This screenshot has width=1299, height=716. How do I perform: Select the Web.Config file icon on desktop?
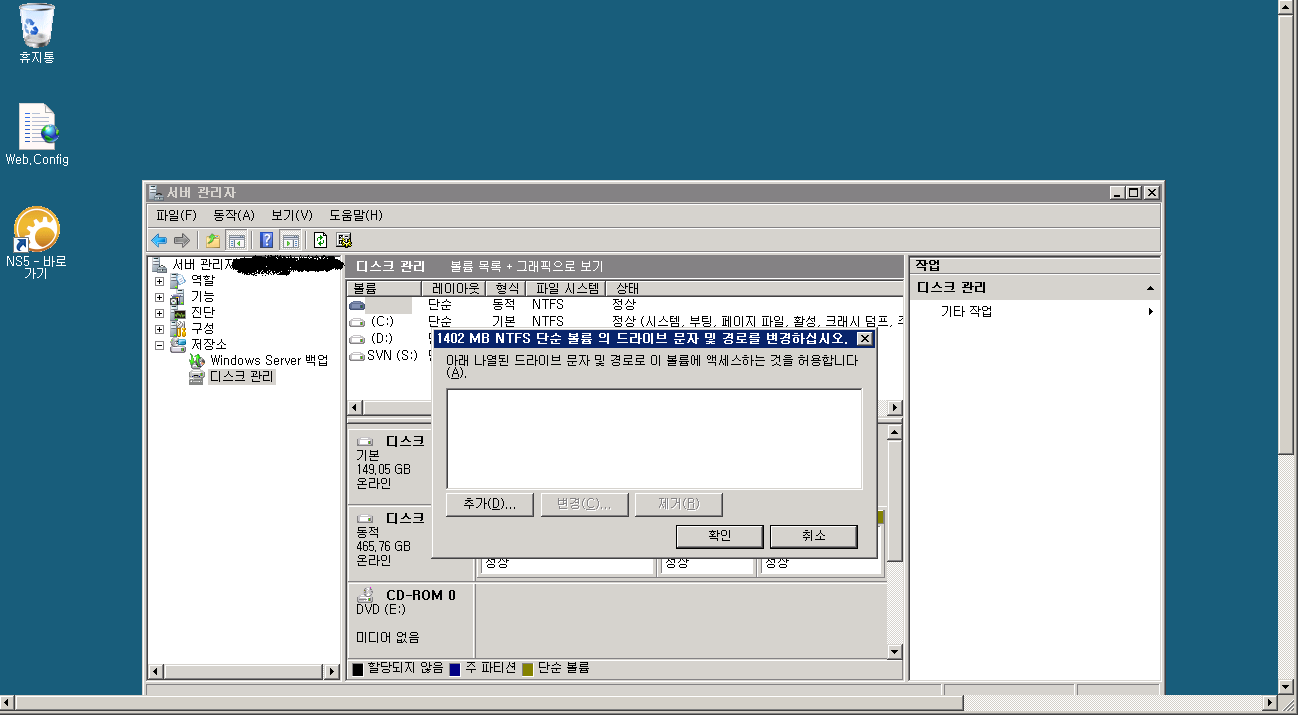(x=37, y=128)
